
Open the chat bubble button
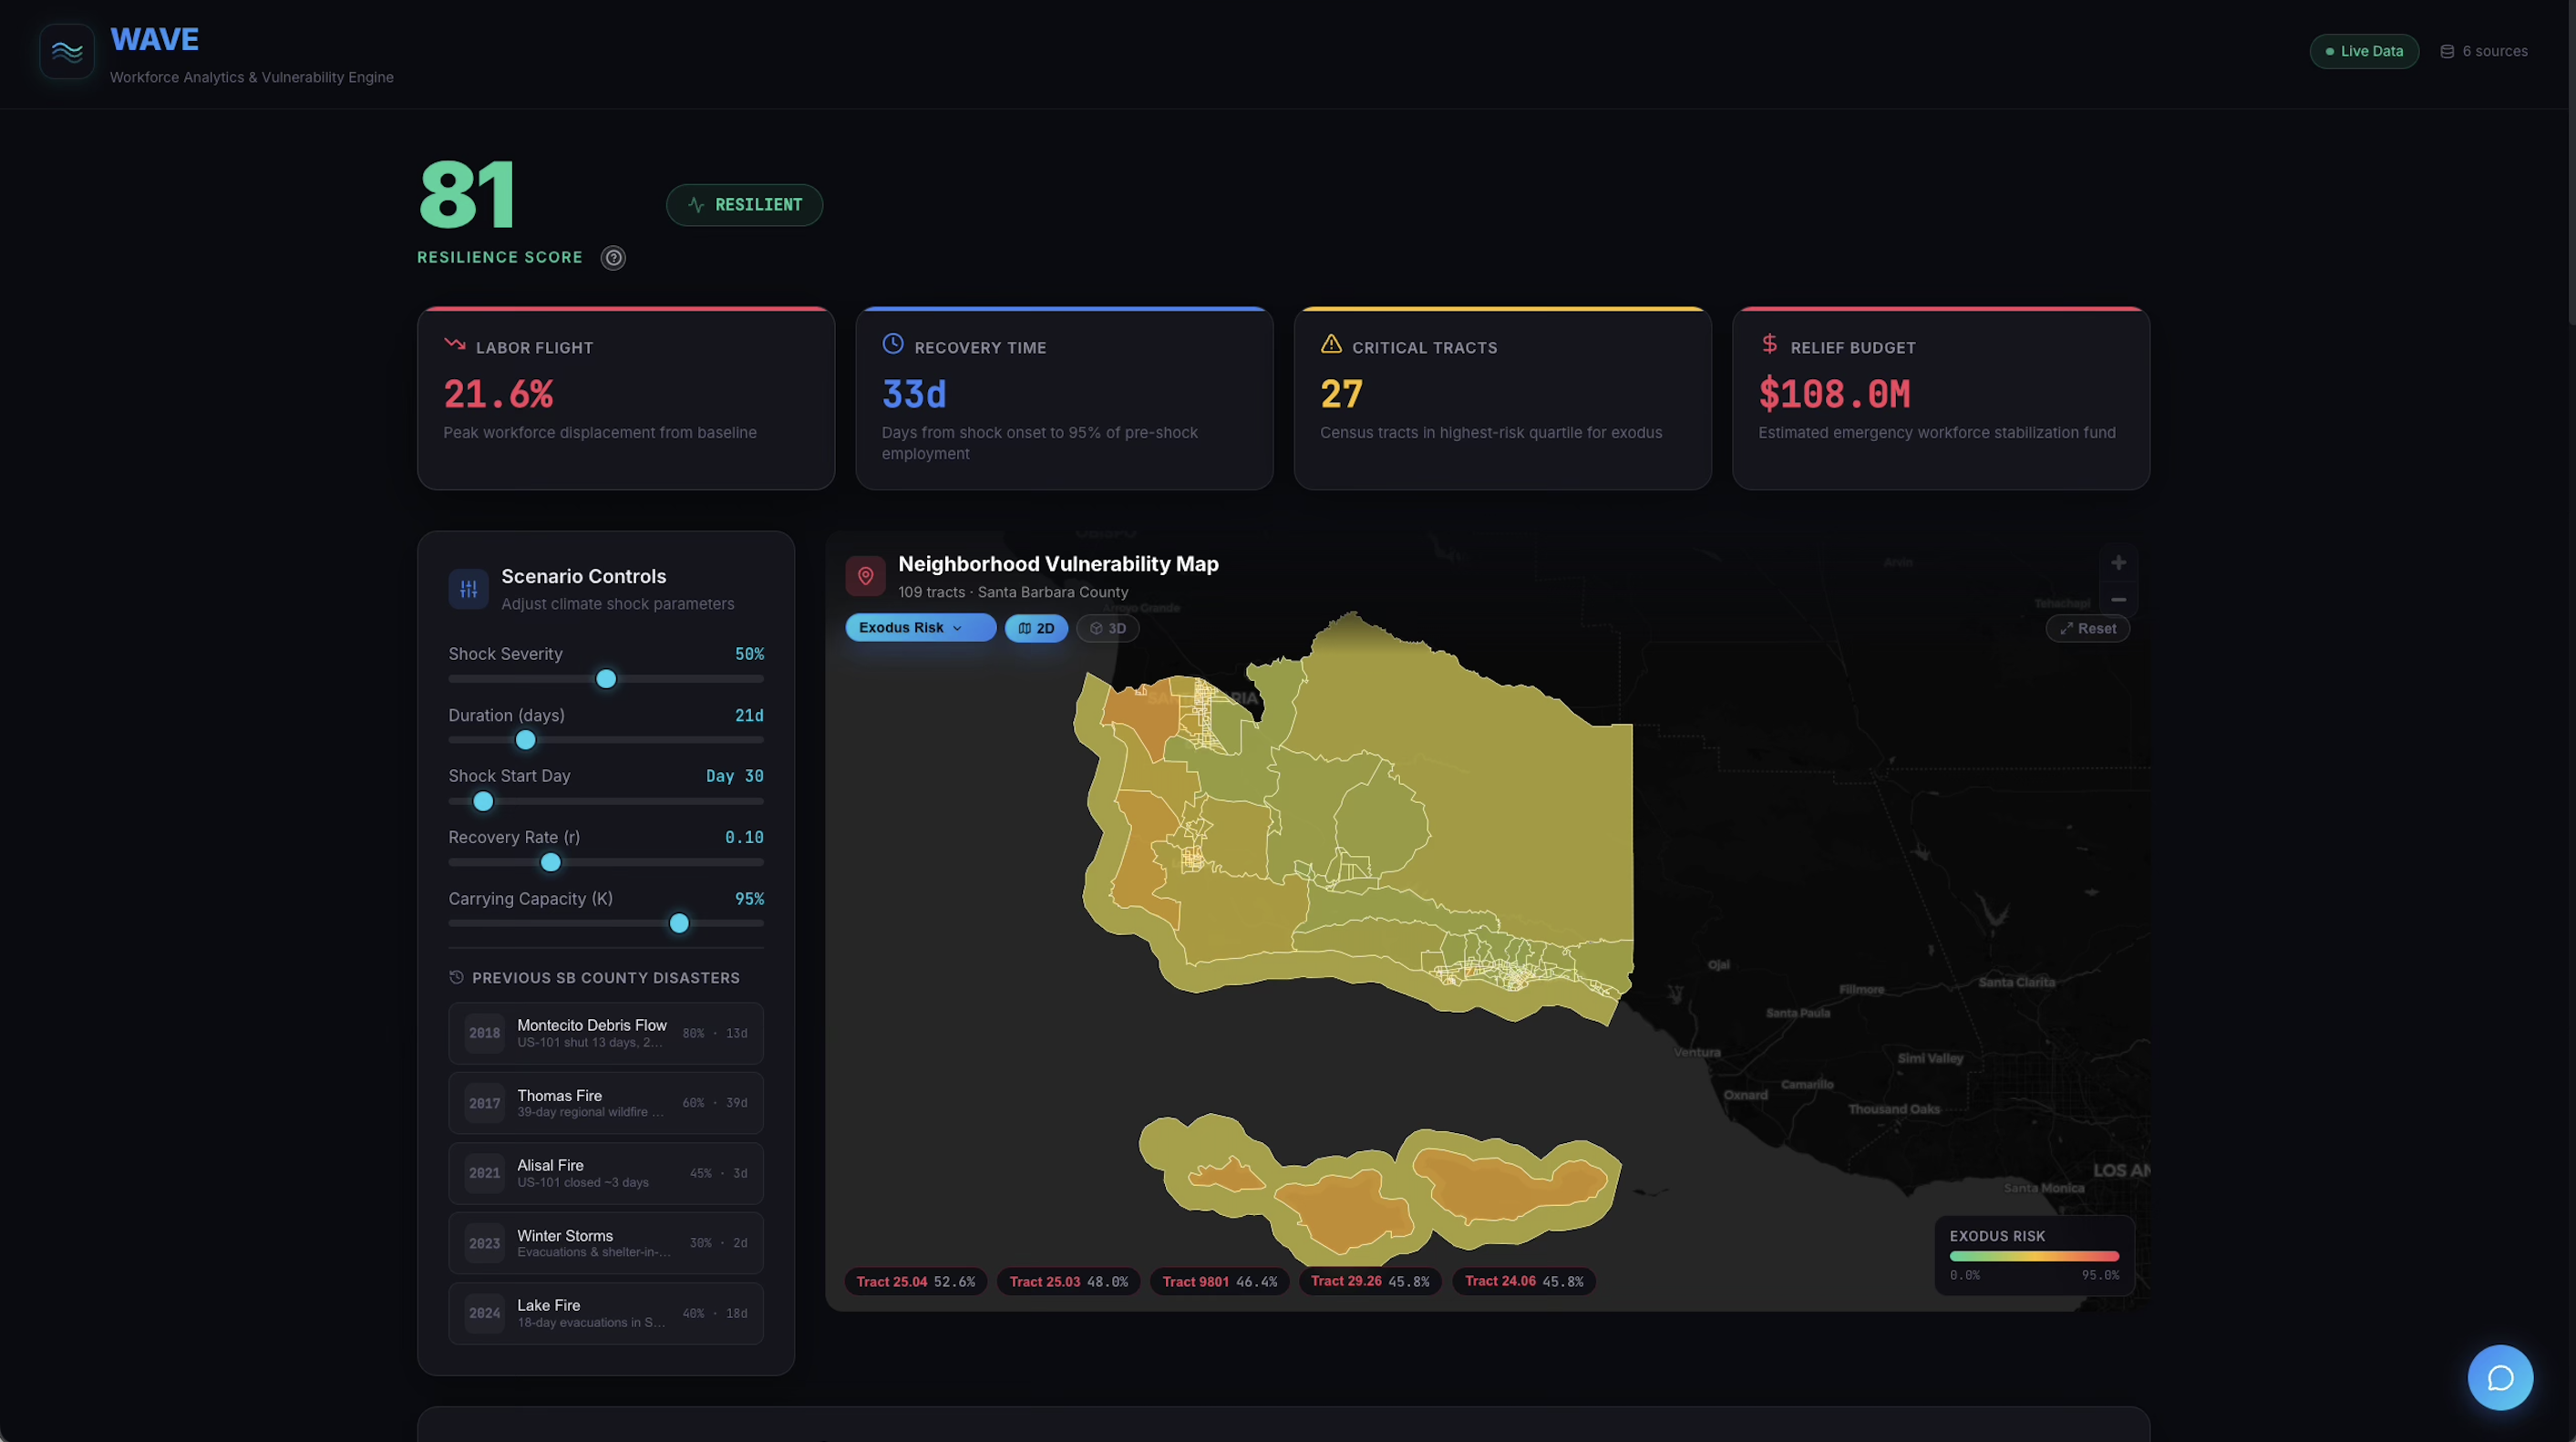click(x=2499, y=1377)
